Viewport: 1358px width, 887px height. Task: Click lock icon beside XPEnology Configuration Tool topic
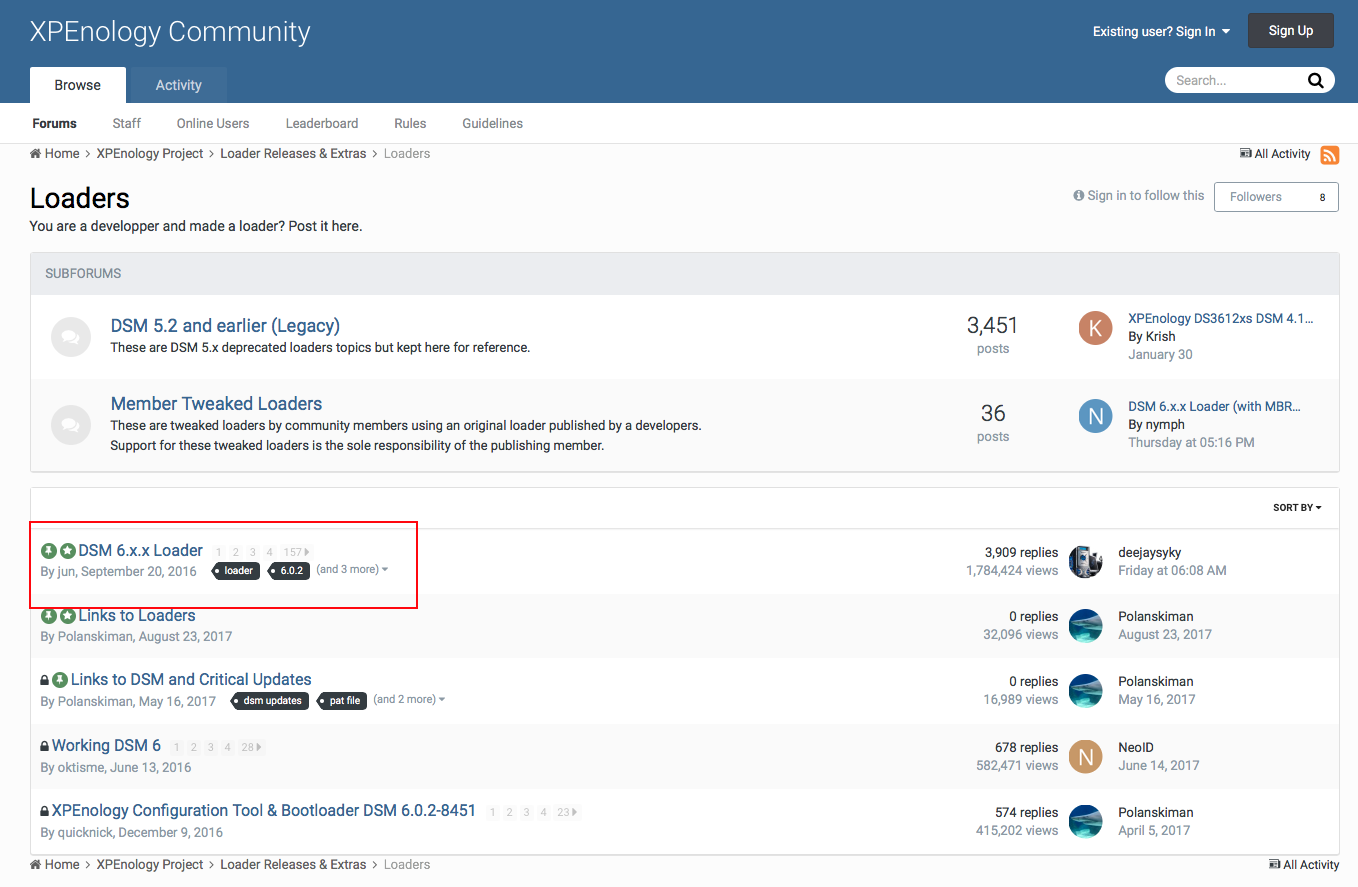(x=44, y=811)
